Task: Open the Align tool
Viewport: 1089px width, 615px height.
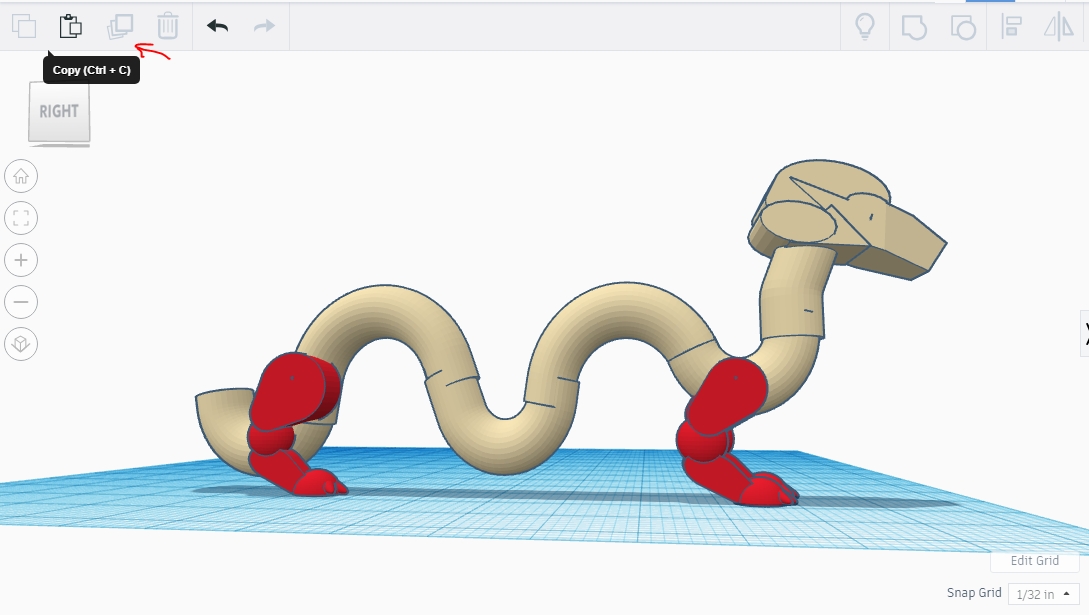Action: 1011,26
